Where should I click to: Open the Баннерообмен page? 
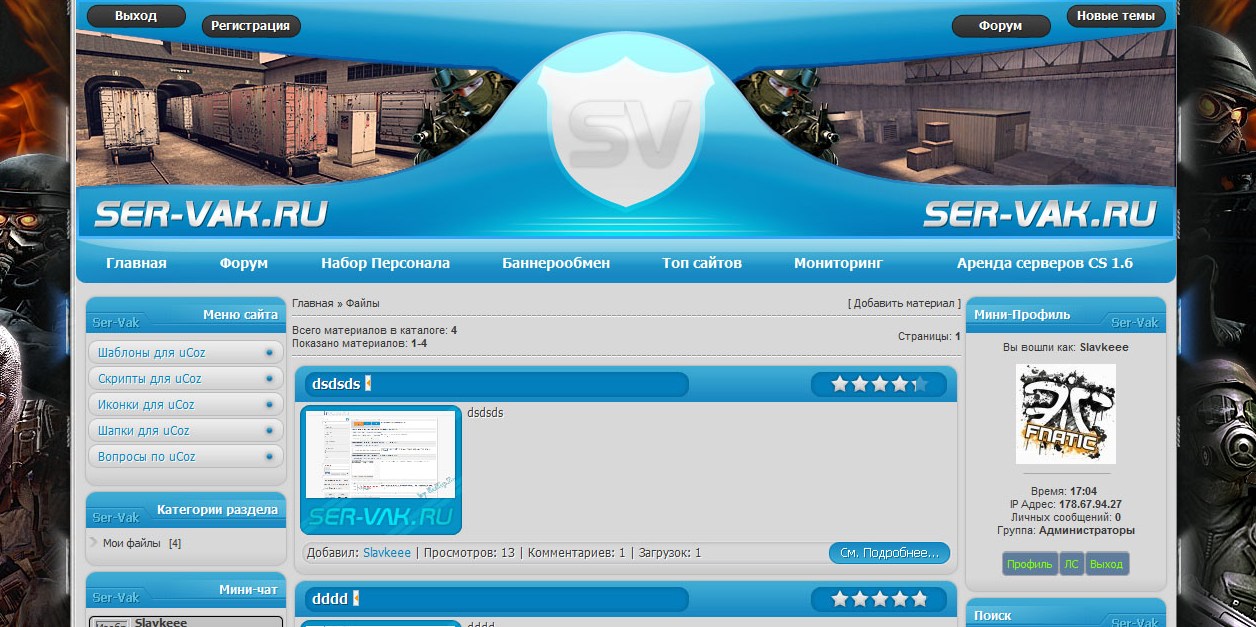pyautogui.click(x=556, y=263)
